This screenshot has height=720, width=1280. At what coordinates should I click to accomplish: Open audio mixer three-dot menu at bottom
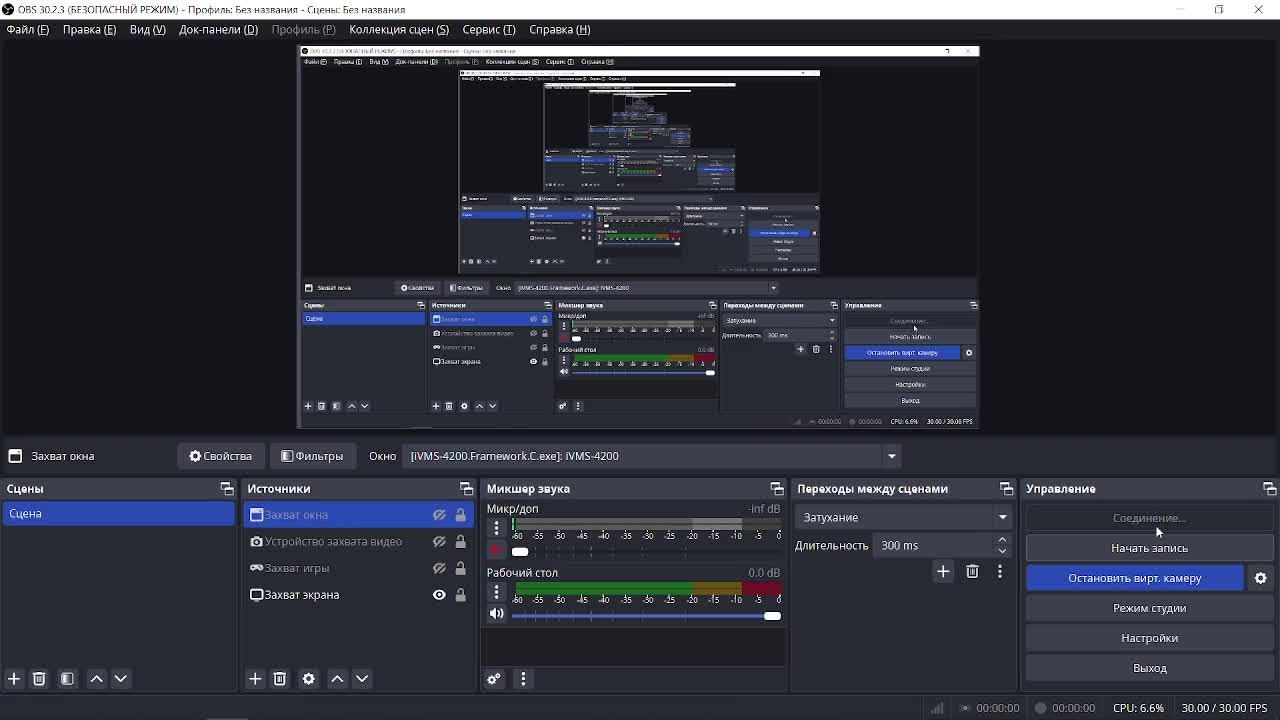[523, 679]
